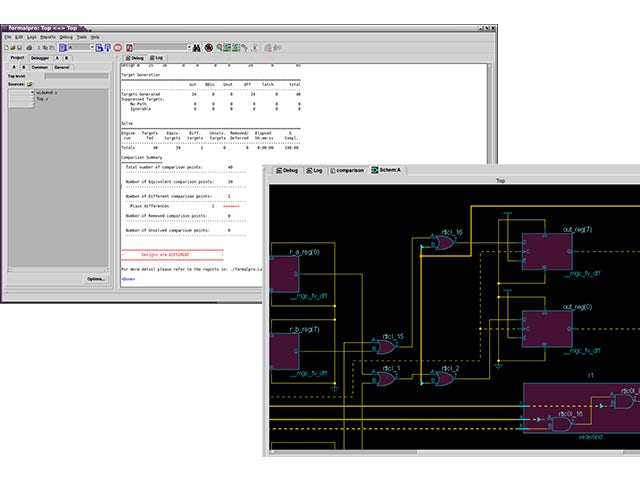Click the round red stop icon
Screen dimensions: 640x480
(209, 47)
